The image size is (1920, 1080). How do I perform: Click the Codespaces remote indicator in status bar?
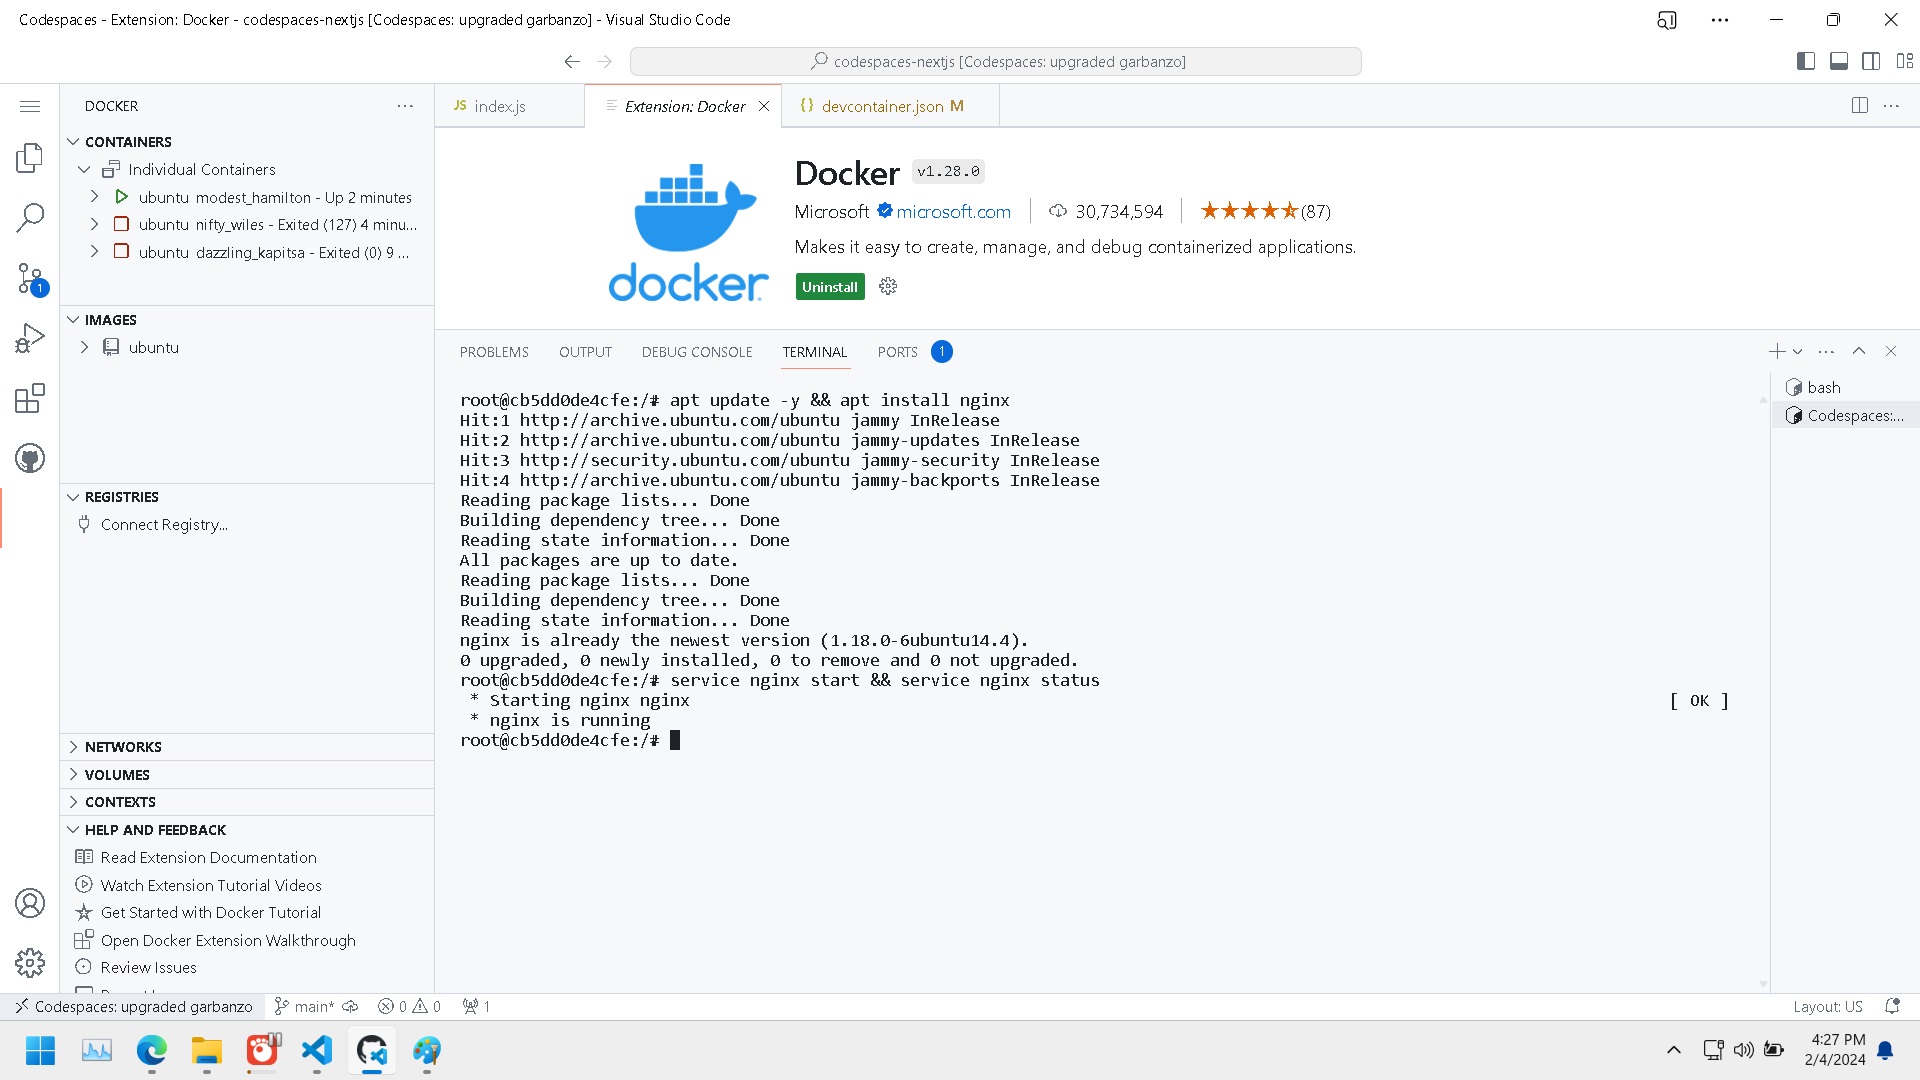pos(133,1006)
